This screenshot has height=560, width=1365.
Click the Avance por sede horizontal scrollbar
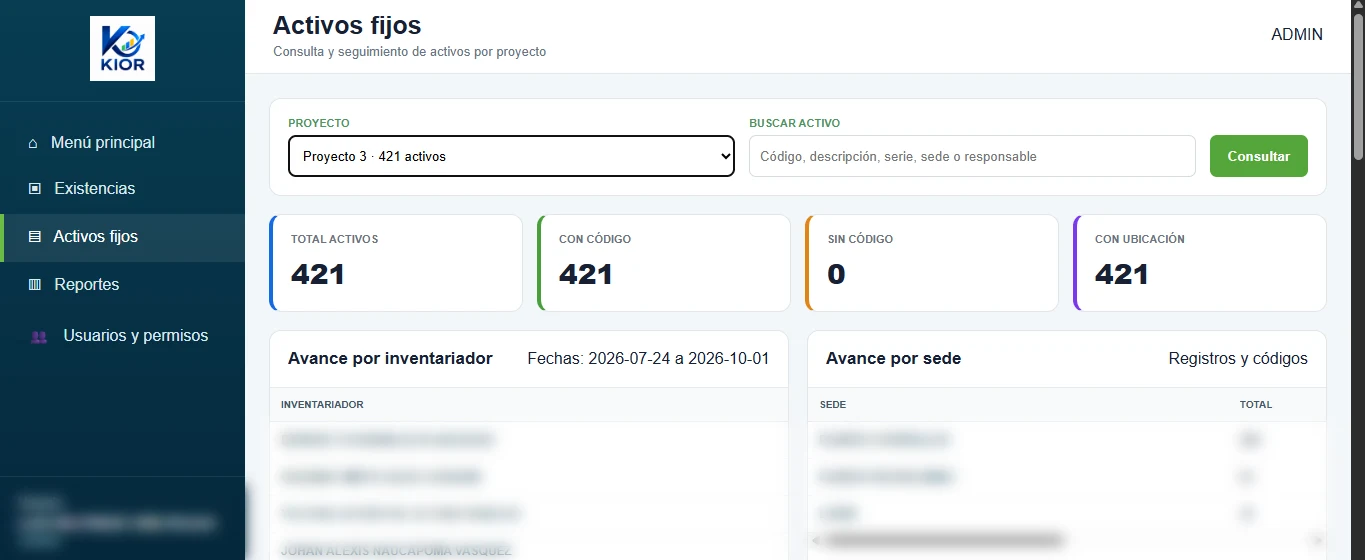pyautogui.click(x=945, y=540)
